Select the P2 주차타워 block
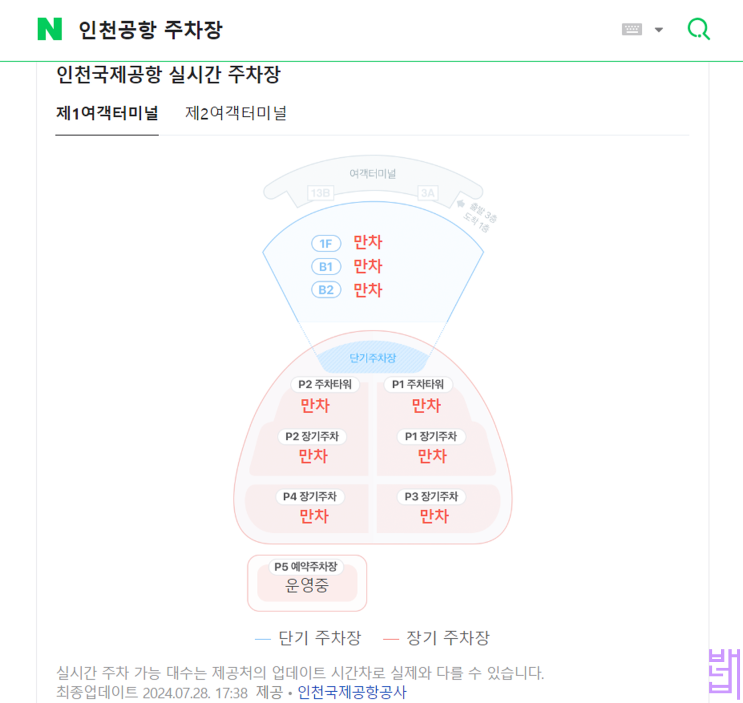Screen dimensions: 743x703 click(315, 396)
